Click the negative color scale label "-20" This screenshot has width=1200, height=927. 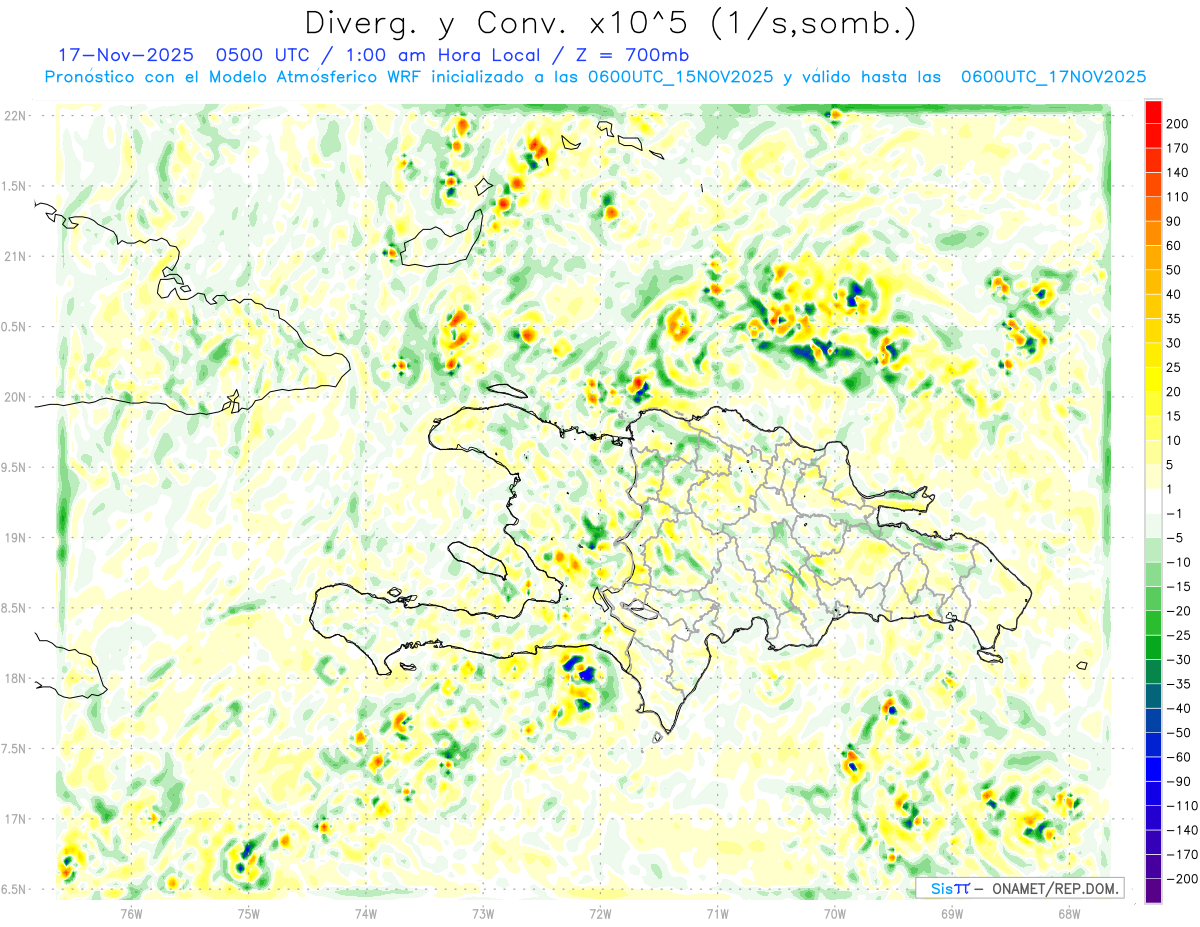[1179, 611]
